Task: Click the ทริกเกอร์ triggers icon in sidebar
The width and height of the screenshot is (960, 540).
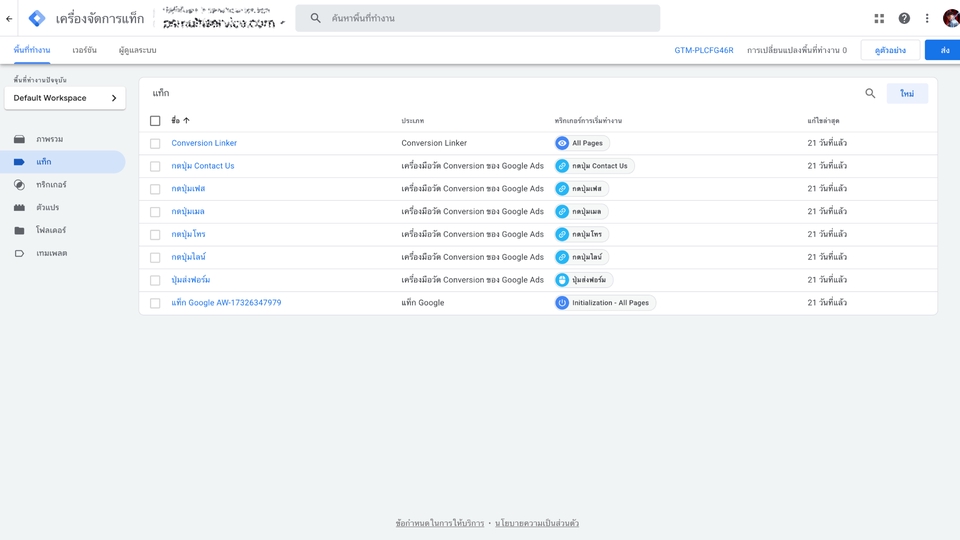Action: pos(20,184)
